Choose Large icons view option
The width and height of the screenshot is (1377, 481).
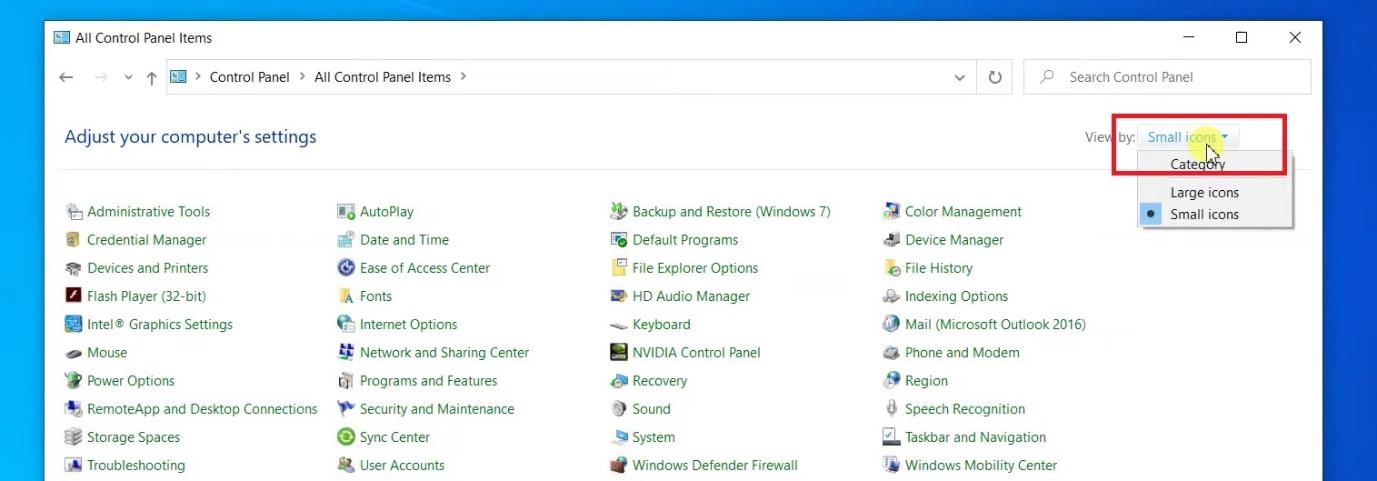click(x=1215, y=193)
